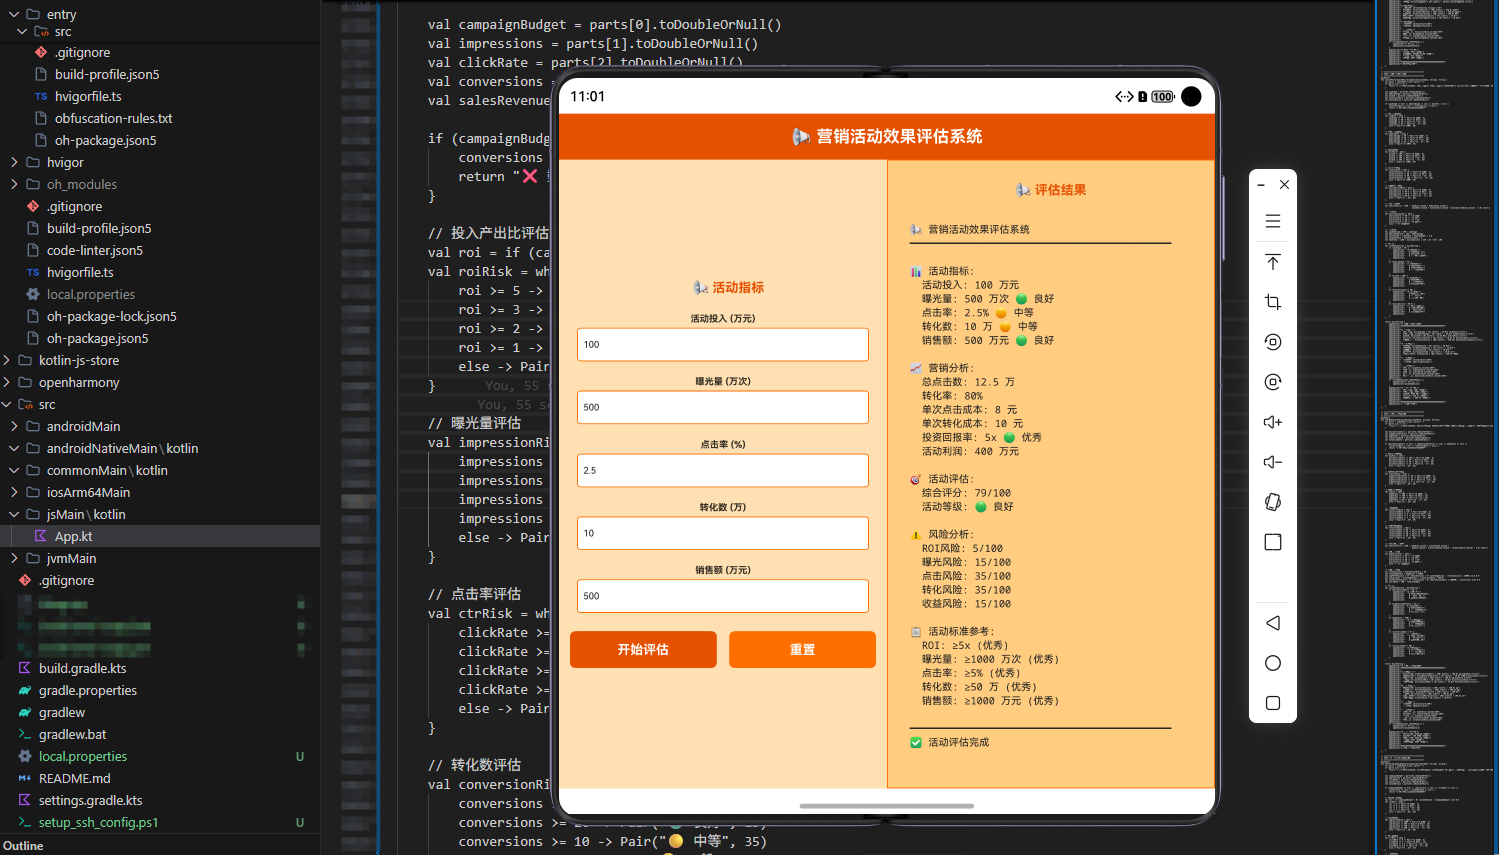Open build-profile.json5 under entry

coord(107,74)
